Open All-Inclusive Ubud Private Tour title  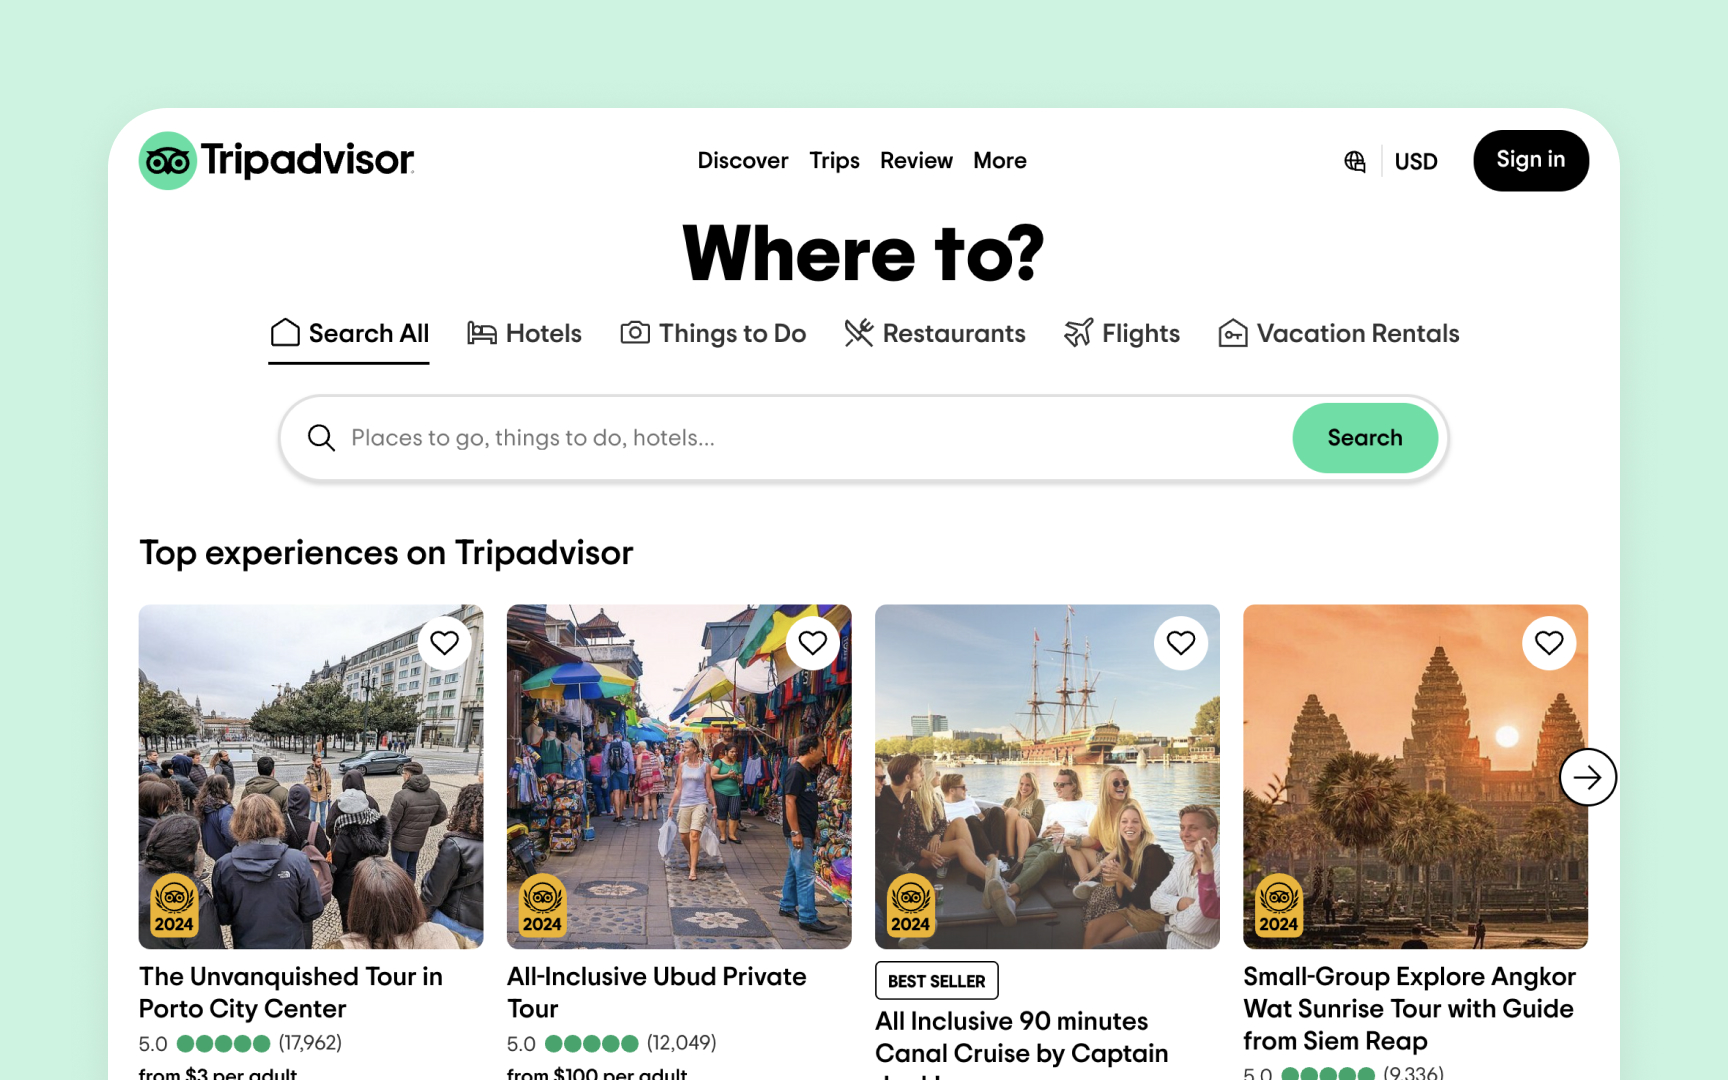pyautogui.click(x=657, y=993)
